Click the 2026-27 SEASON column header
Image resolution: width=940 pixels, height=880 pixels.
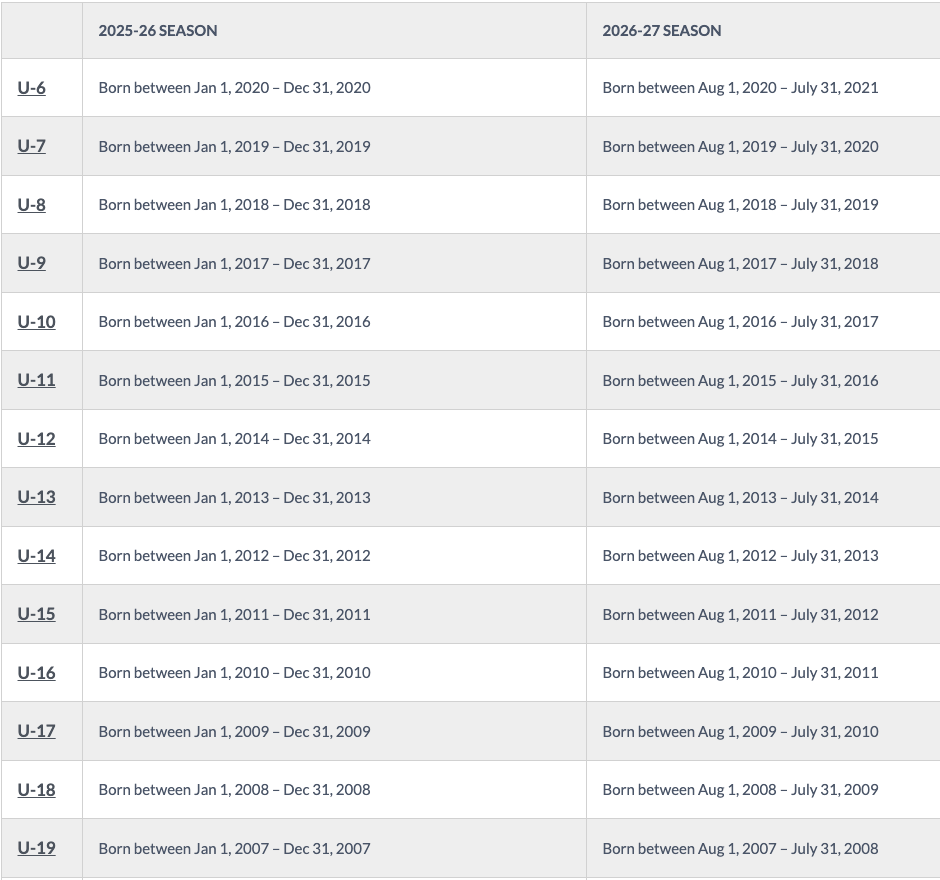[661, 31]
